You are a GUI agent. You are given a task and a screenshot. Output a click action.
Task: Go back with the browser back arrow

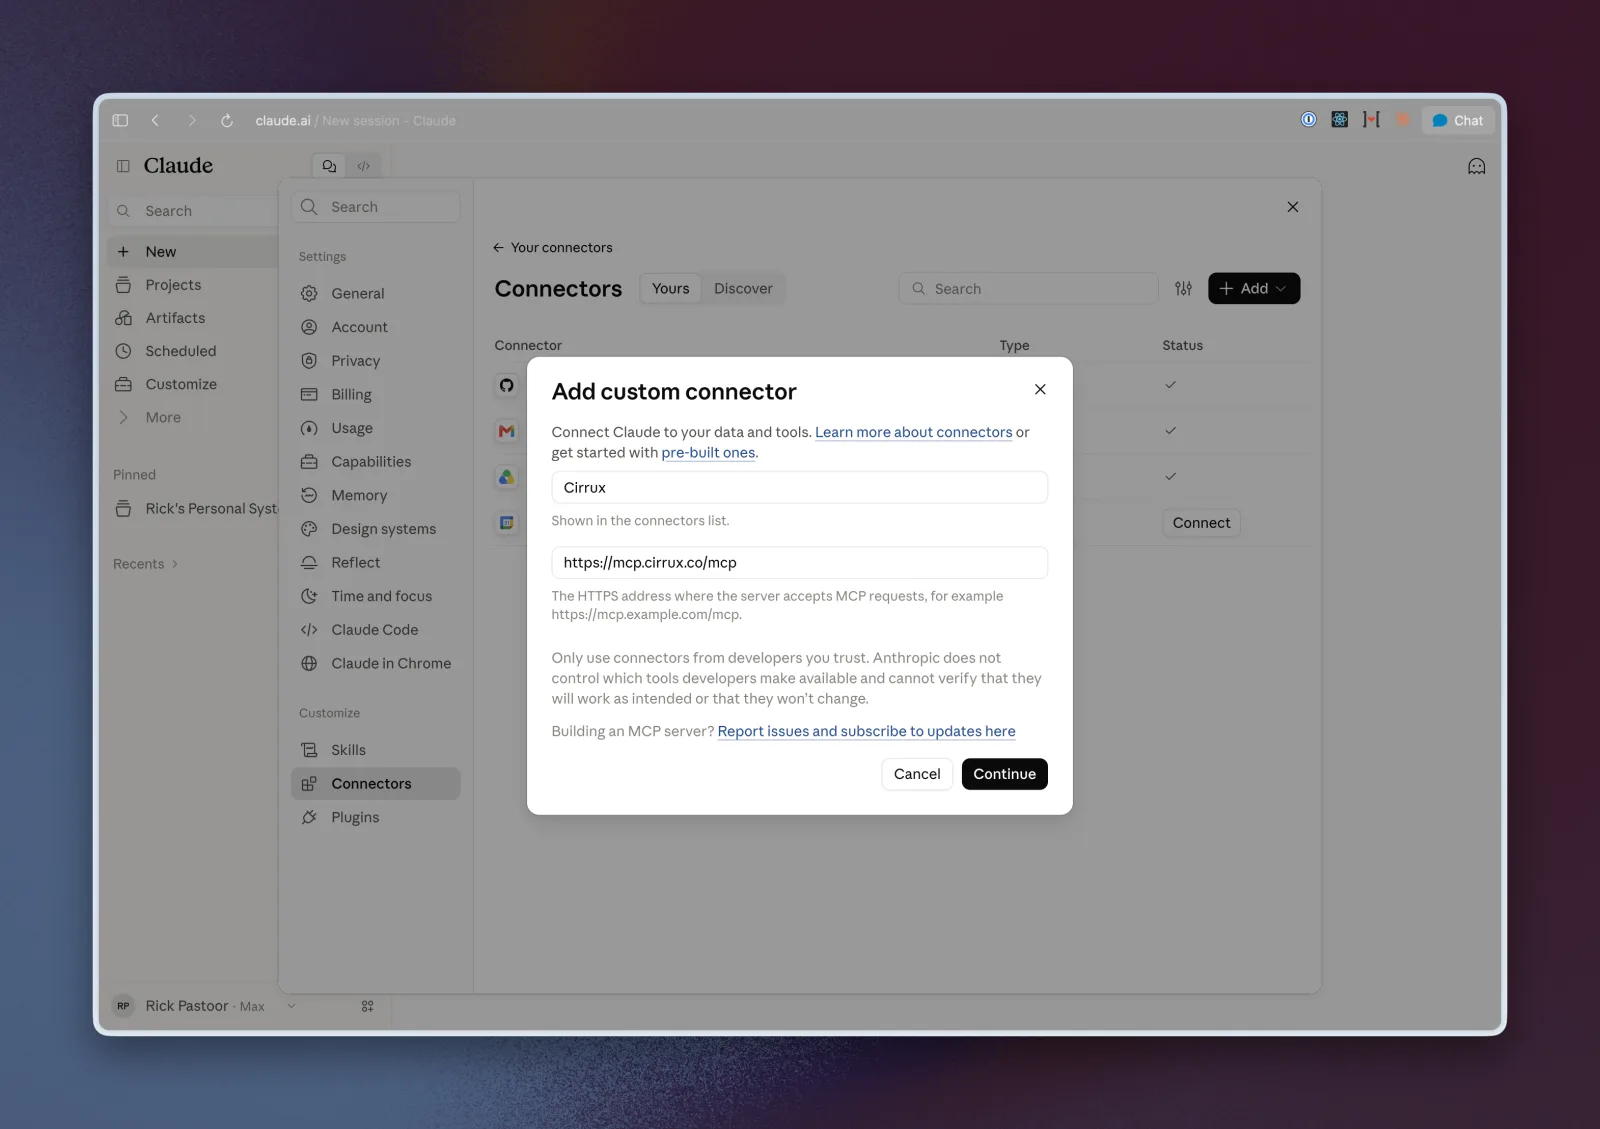point(155,120)
